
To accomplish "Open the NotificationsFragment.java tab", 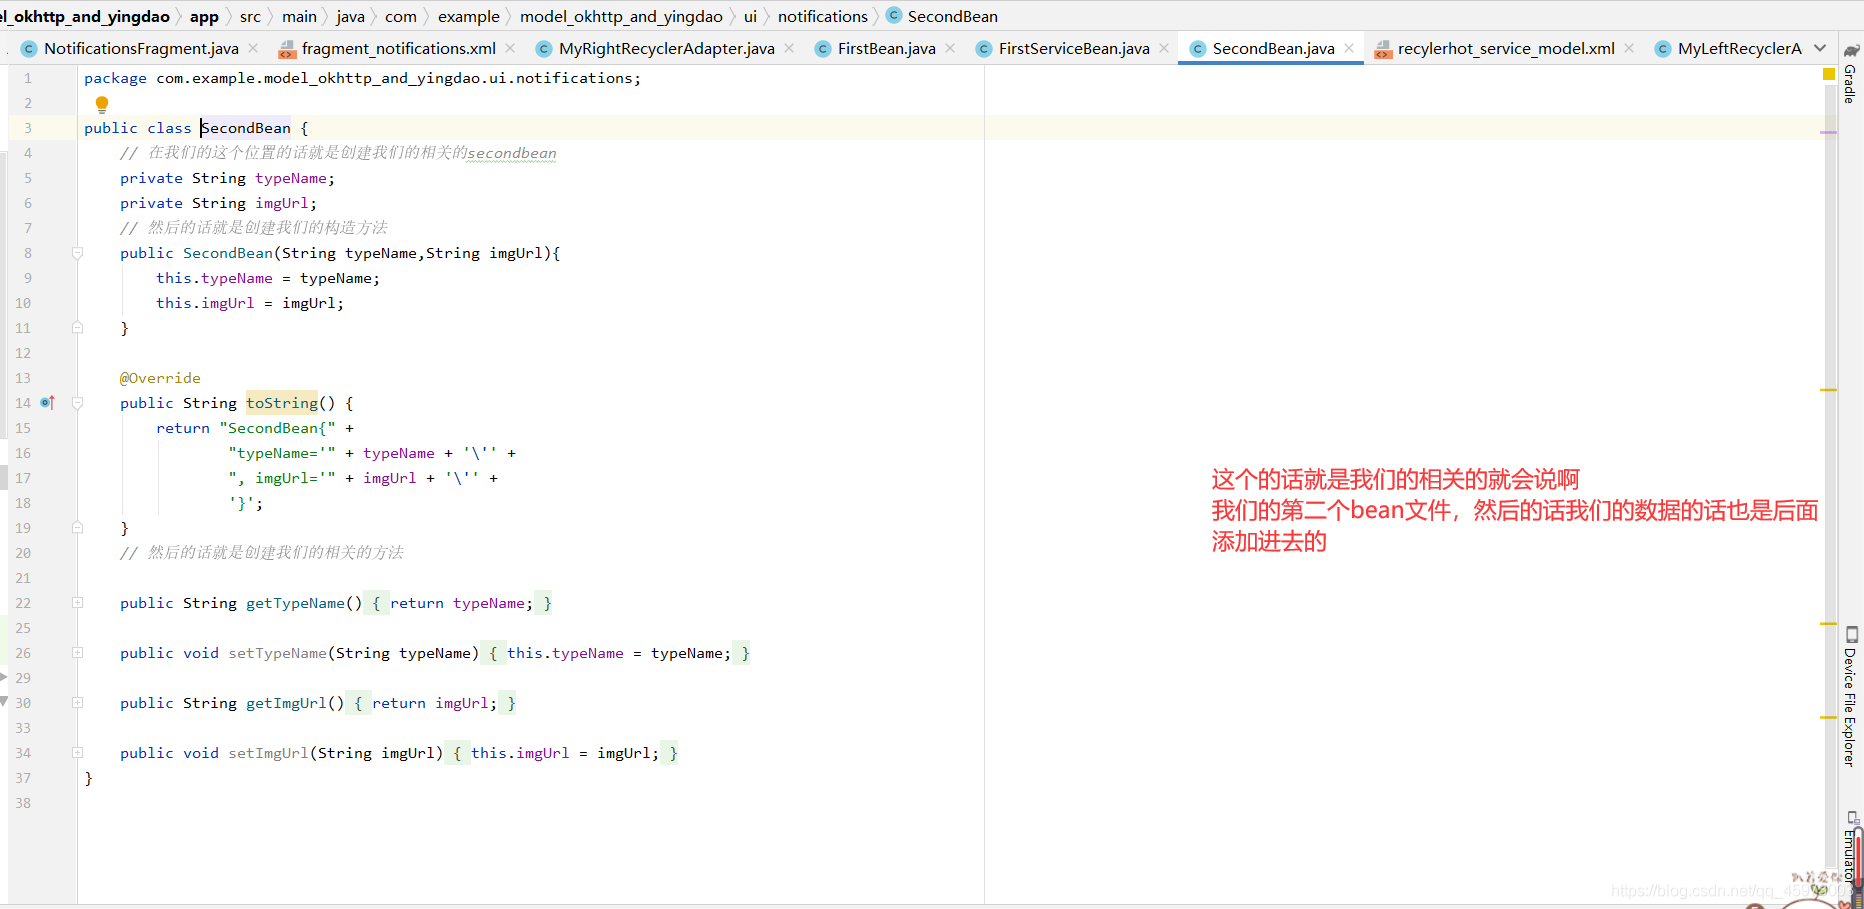I will 141,48.
